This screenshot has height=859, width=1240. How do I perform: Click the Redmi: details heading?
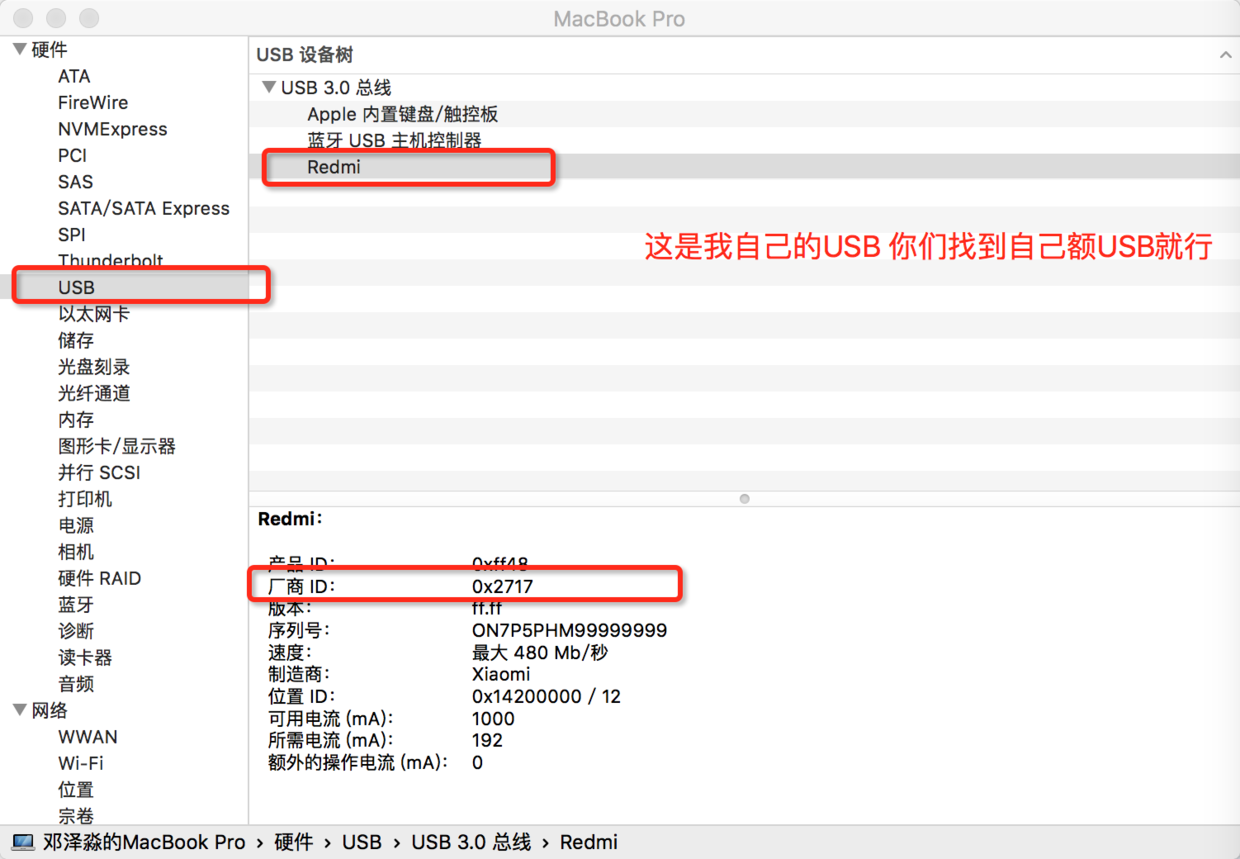[291, 519]
